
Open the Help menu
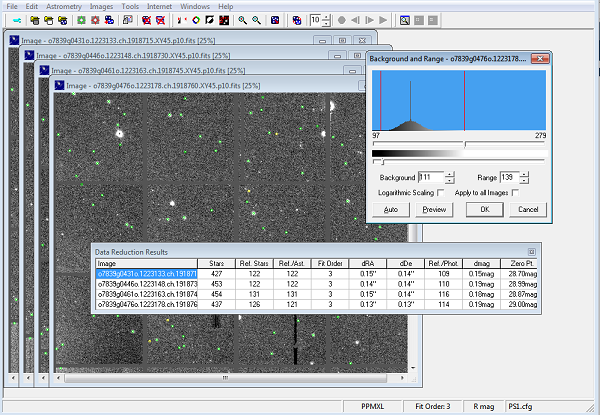pyautogui.click(x=225, y=7)
